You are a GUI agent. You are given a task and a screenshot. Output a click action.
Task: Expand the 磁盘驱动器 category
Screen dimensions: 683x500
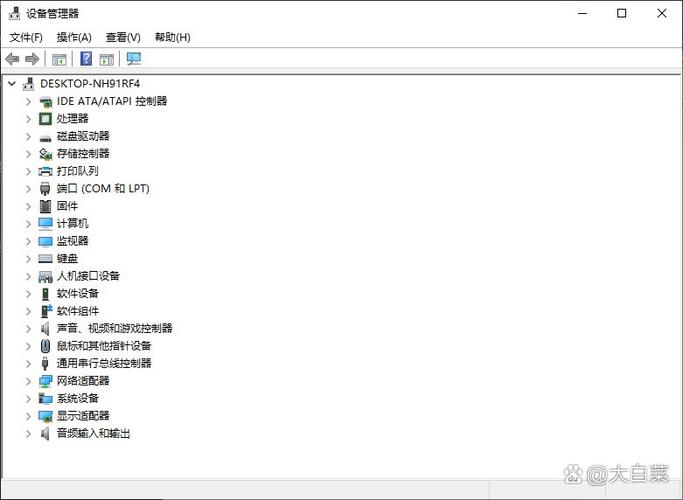(x=29, y=136)
